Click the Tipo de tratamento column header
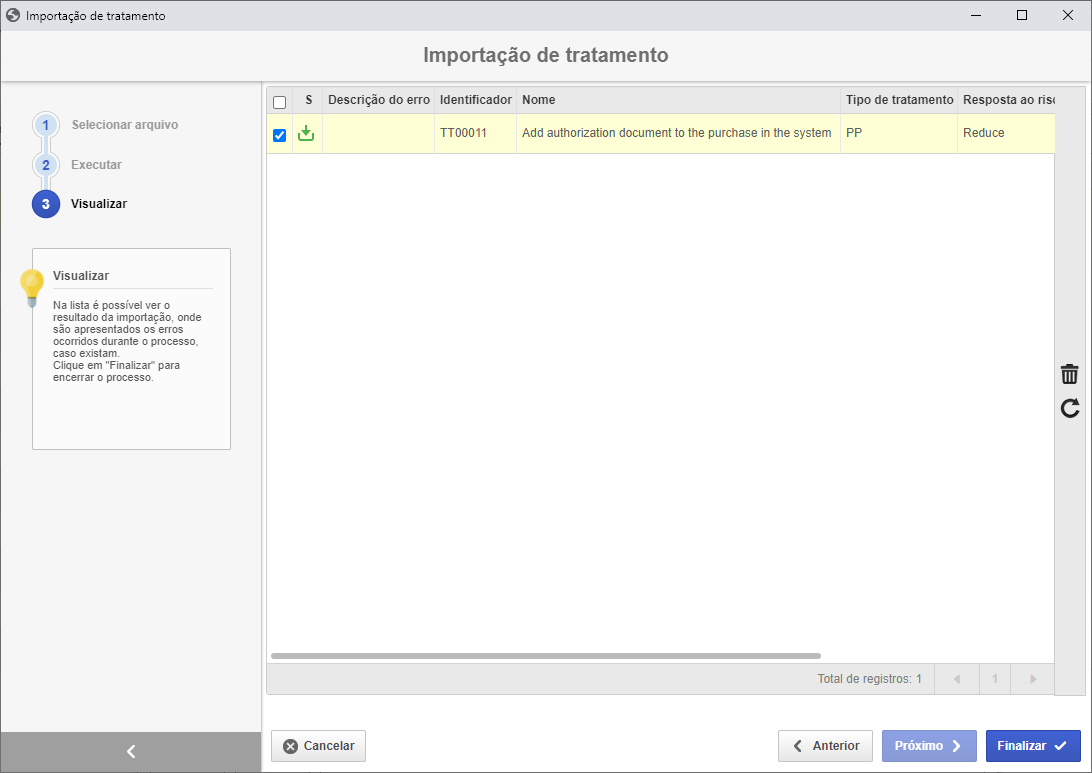Image resolution: width=1092 pixels, height=773 pixels. click(x=899, y=100)
